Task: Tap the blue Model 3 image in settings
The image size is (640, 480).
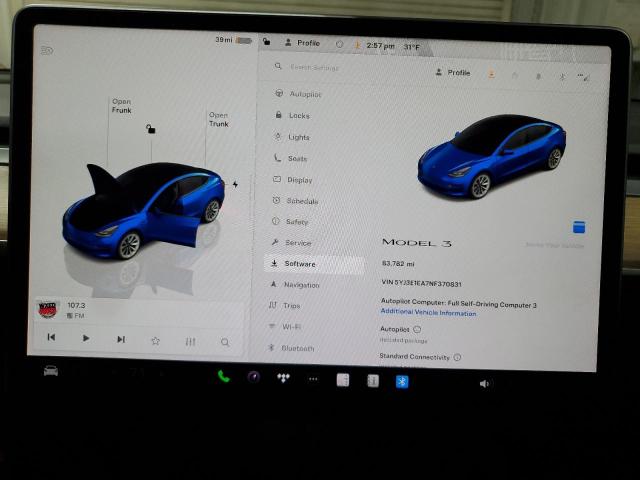Action: pos(492,156)
